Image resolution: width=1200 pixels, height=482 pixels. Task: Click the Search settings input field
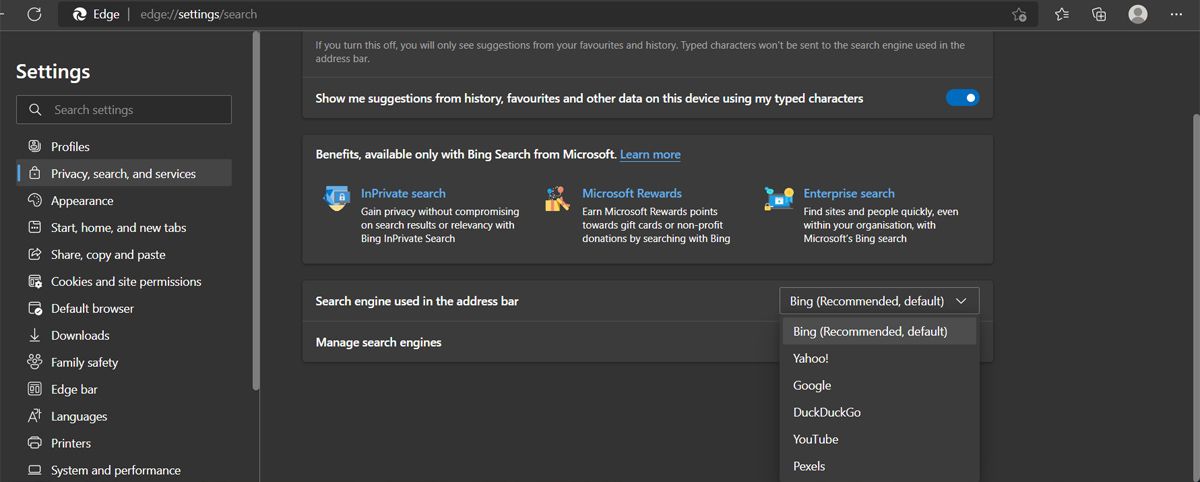(x=124, y=110)
